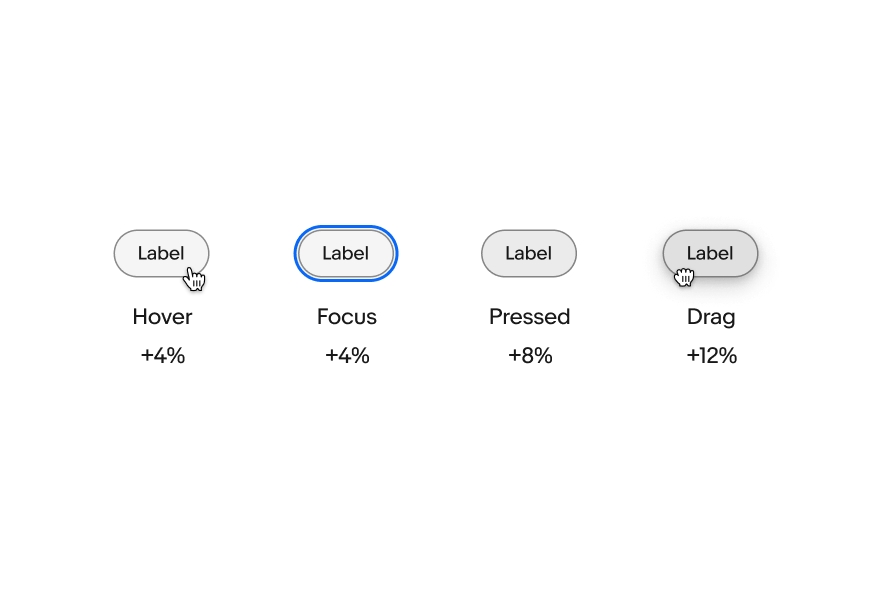Click the pointer cursor icon under Hover button
Image resolution: width=876 pixels, height=600 pixels.
(x=194, y=280)
